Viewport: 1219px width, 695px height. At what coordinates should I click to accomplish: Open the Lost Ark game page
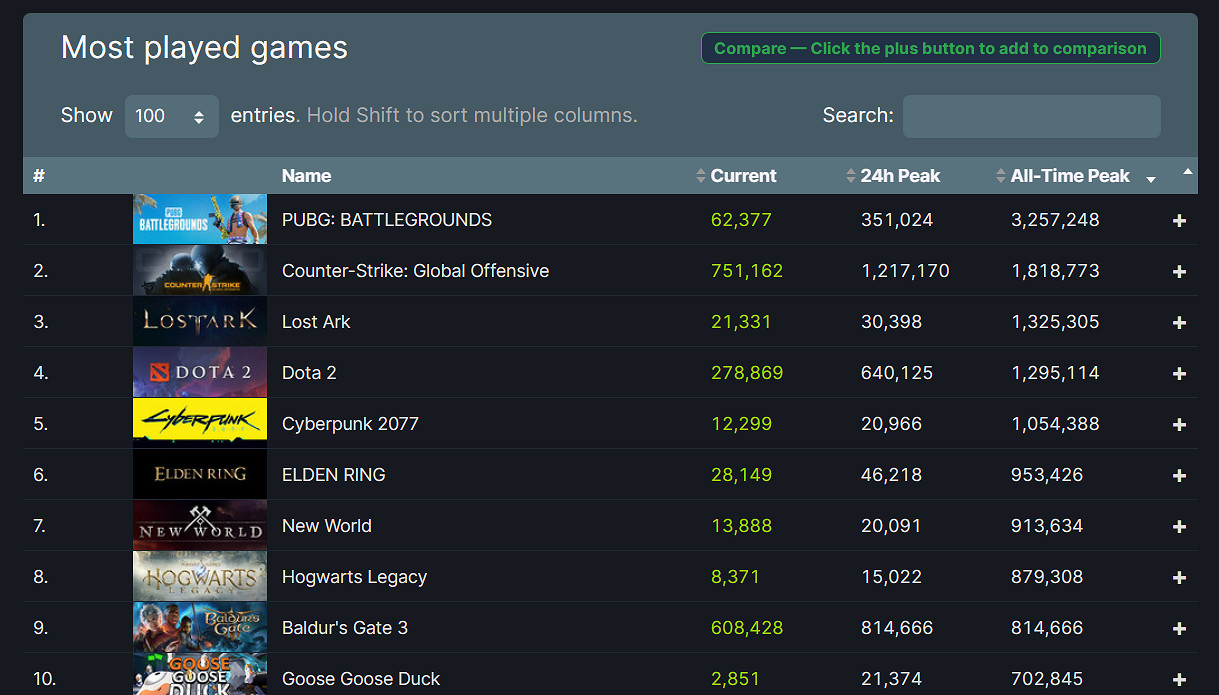[x=316, y=322]
